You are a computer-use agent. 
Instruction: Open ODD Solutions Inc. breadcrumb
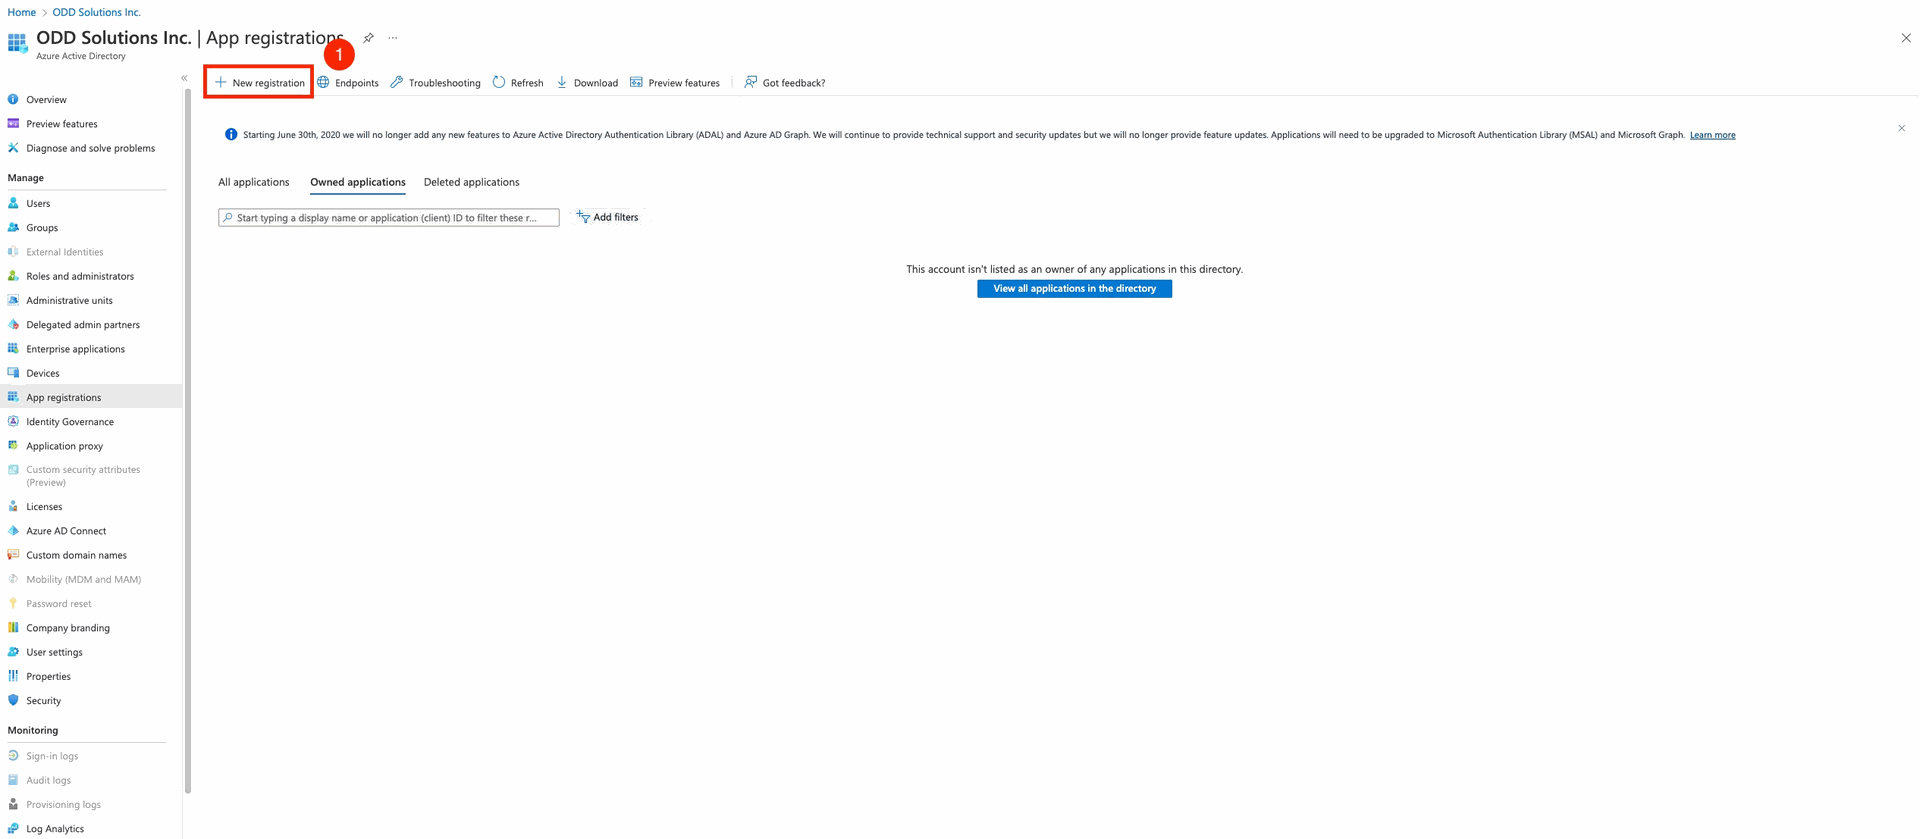pyautogui.click(x=96, y=12)
